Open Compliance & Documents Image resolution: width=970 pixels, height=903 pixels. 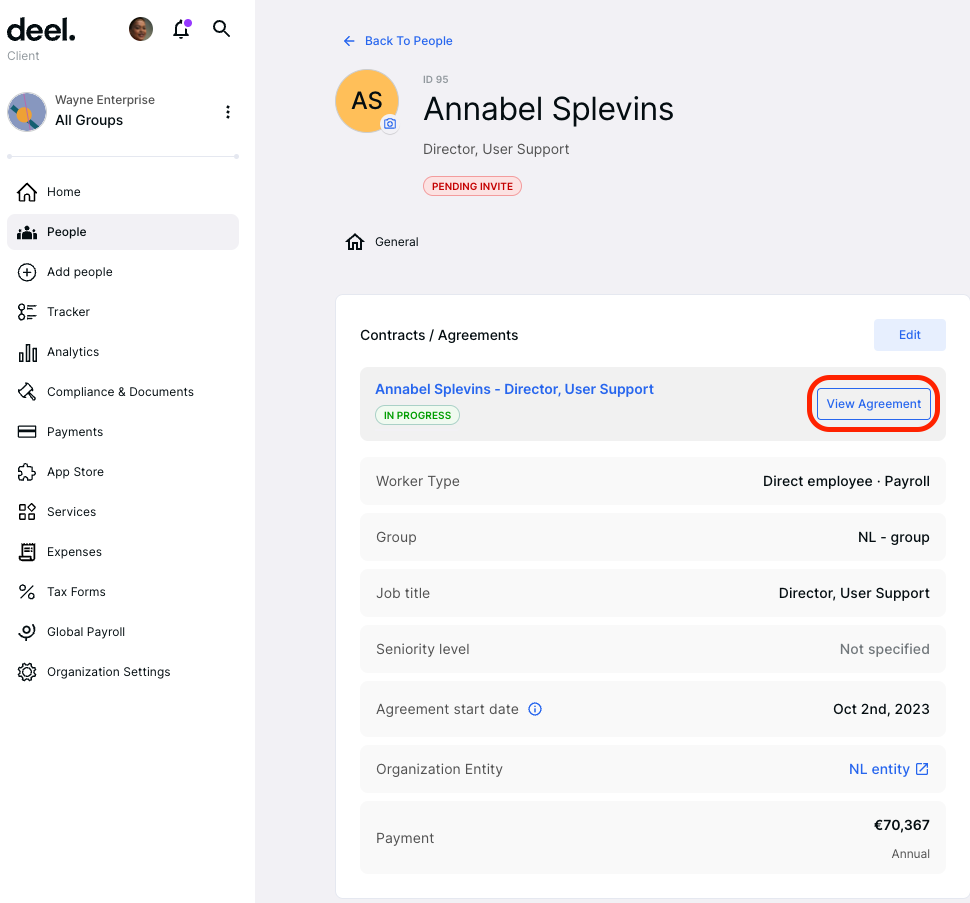point(120,392)
